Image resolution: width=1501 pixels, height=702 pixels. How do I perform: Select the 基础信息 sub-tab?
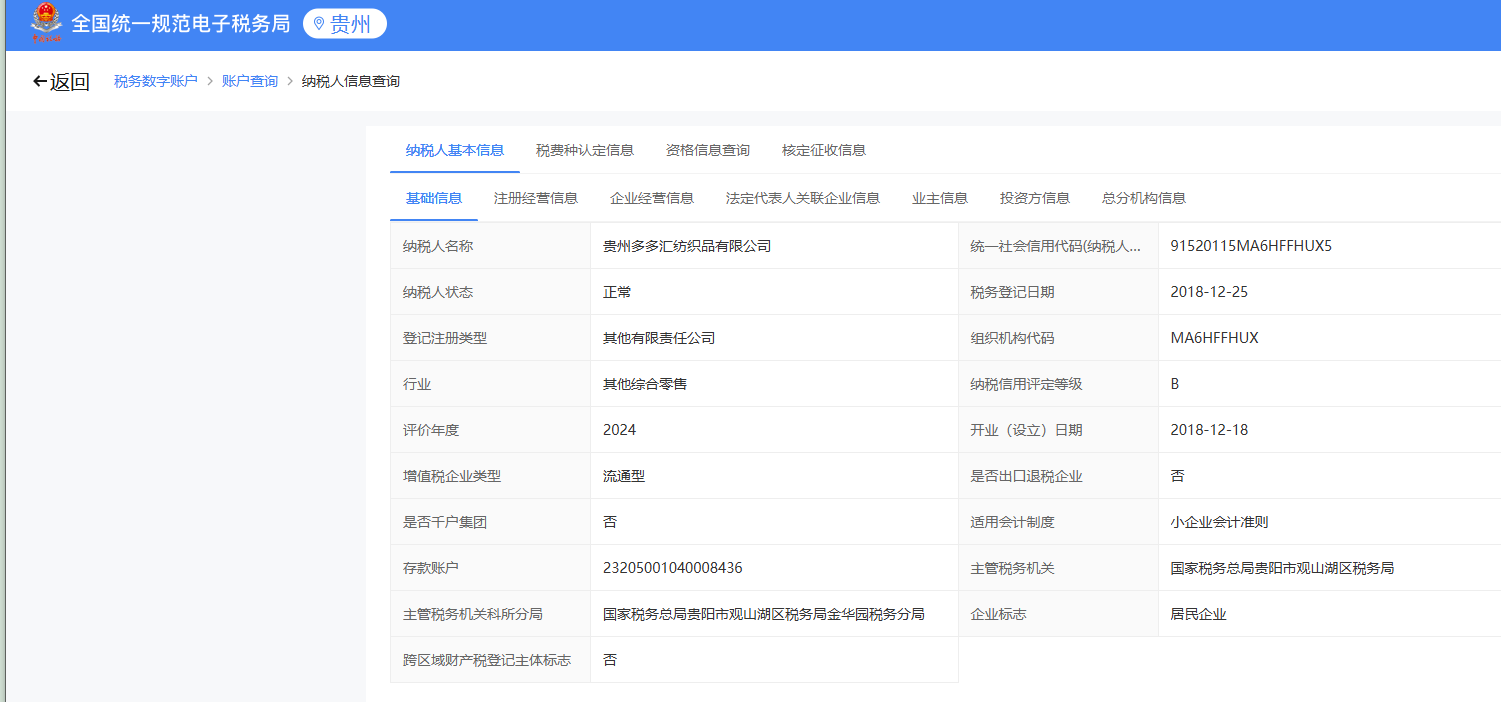(434, 198)
